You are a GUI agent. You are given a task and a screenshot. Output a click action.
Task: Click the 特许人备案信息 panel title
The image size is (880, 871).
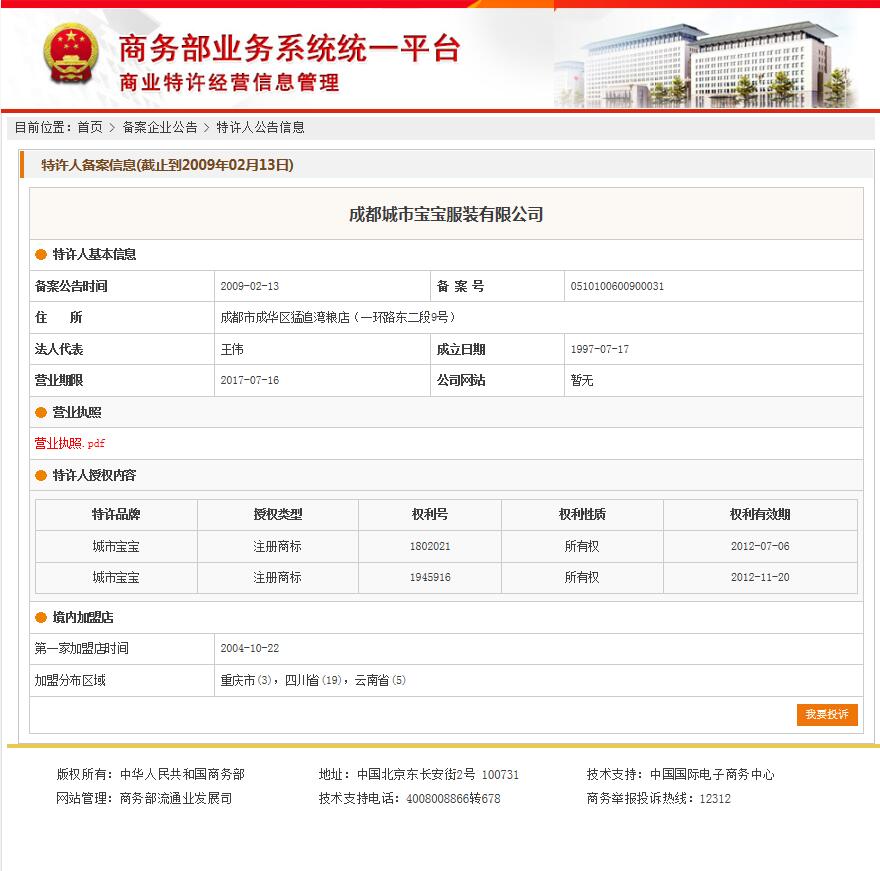[167, 165]
